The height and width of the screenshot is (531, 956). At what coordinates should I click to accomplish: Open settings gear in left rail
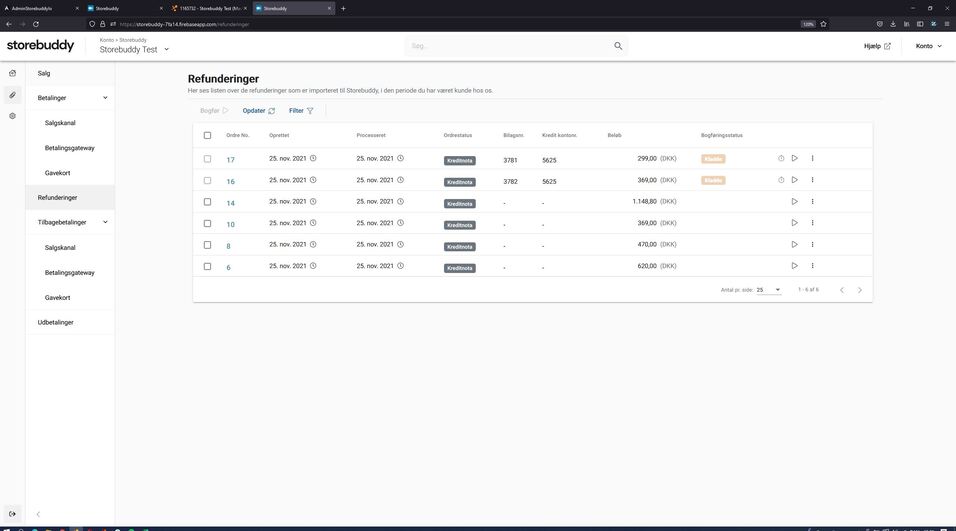[x=12, y=116]
